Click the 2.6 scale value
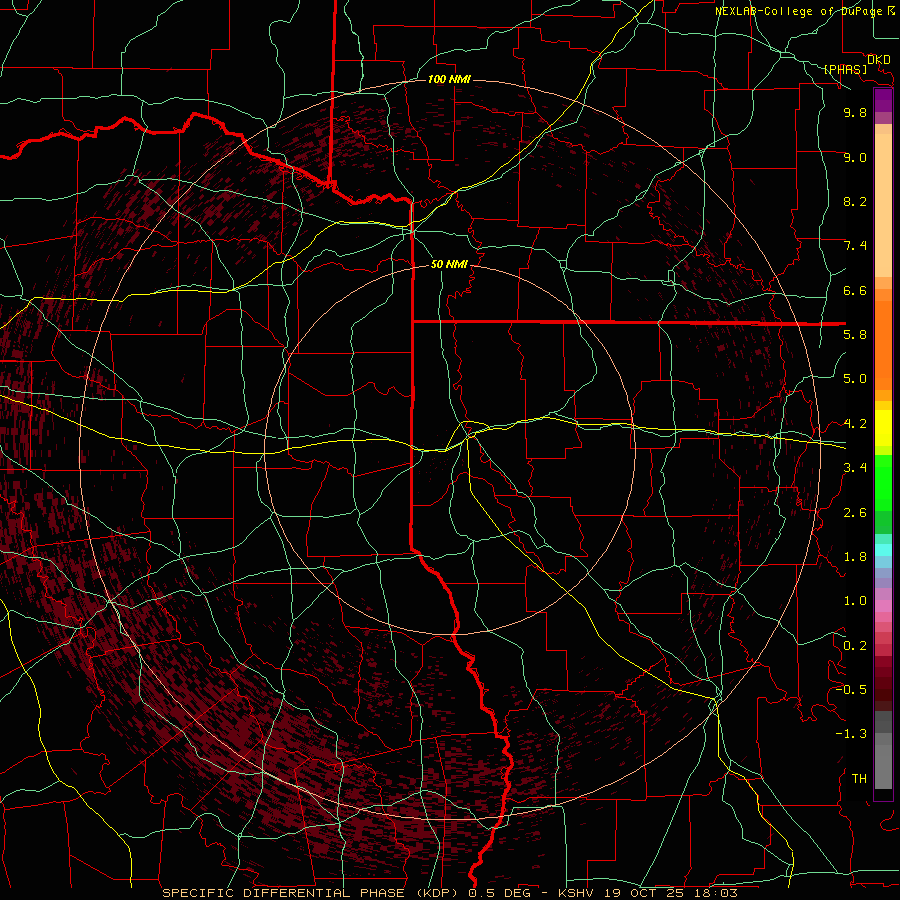900x900 pixels. tap(855, 513)
